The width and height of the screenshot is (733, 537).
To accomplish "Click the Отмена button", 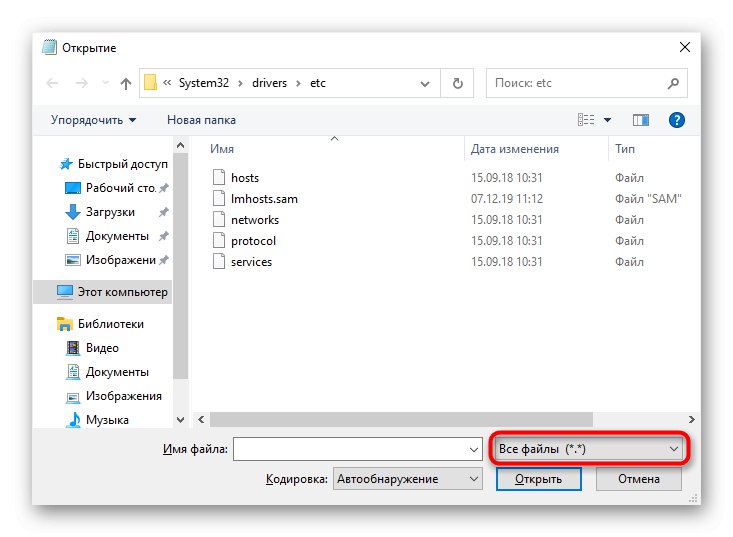I will coord(639,479).
